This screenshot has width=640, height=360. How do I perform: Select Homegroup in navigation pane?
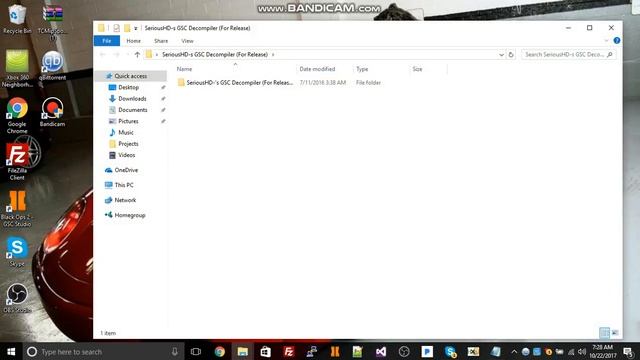click(130, 215)
